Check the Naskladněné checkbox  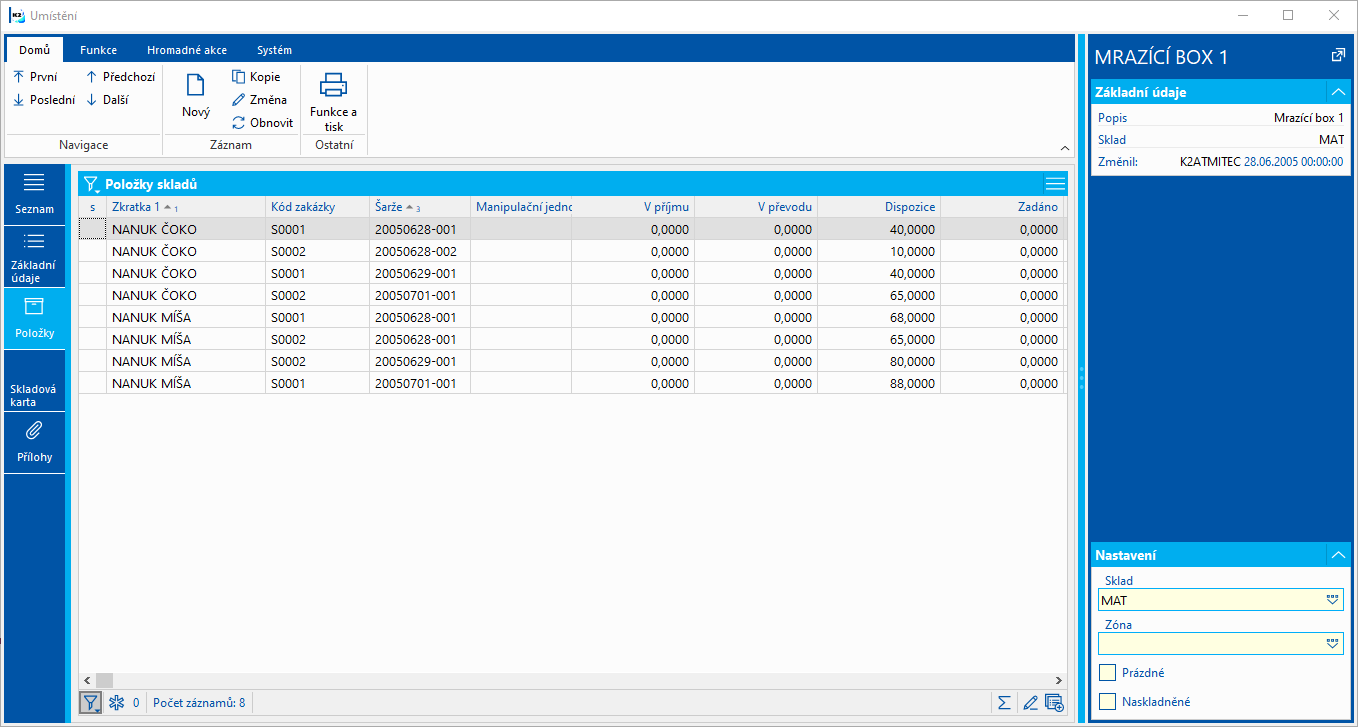(x=1107, y=702)
